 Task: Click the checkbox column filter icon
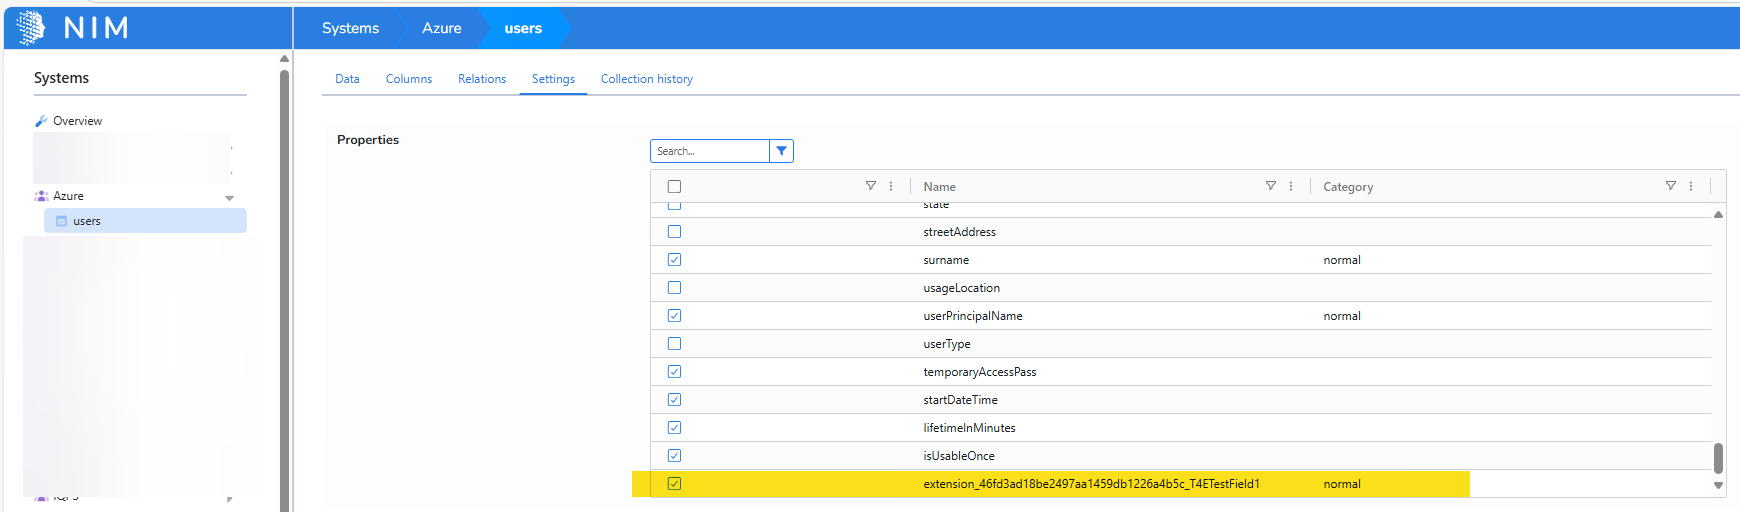[x=870, y=186]
